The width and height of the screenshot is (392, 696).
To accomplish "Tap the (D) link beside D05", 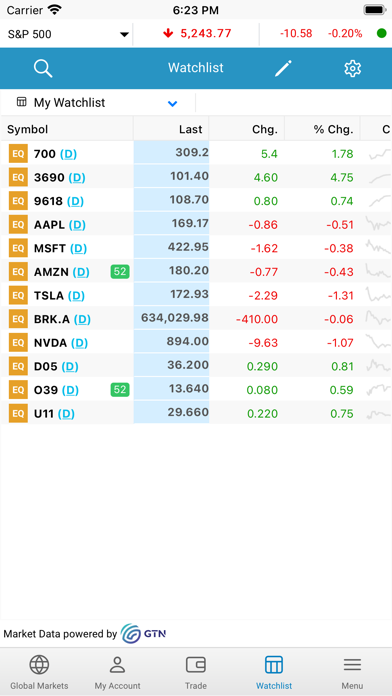I will point(70,367).
